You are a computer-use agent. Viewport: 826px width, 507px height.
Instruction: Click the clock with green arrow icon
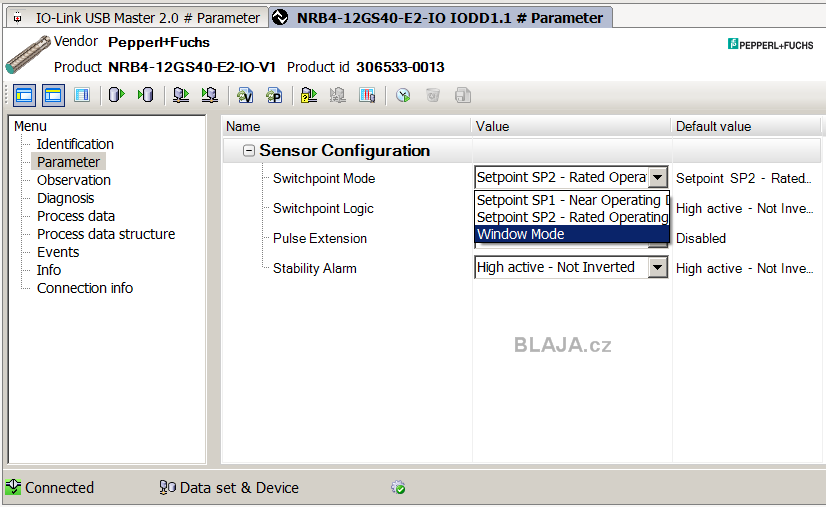click(x=403, y=95)
